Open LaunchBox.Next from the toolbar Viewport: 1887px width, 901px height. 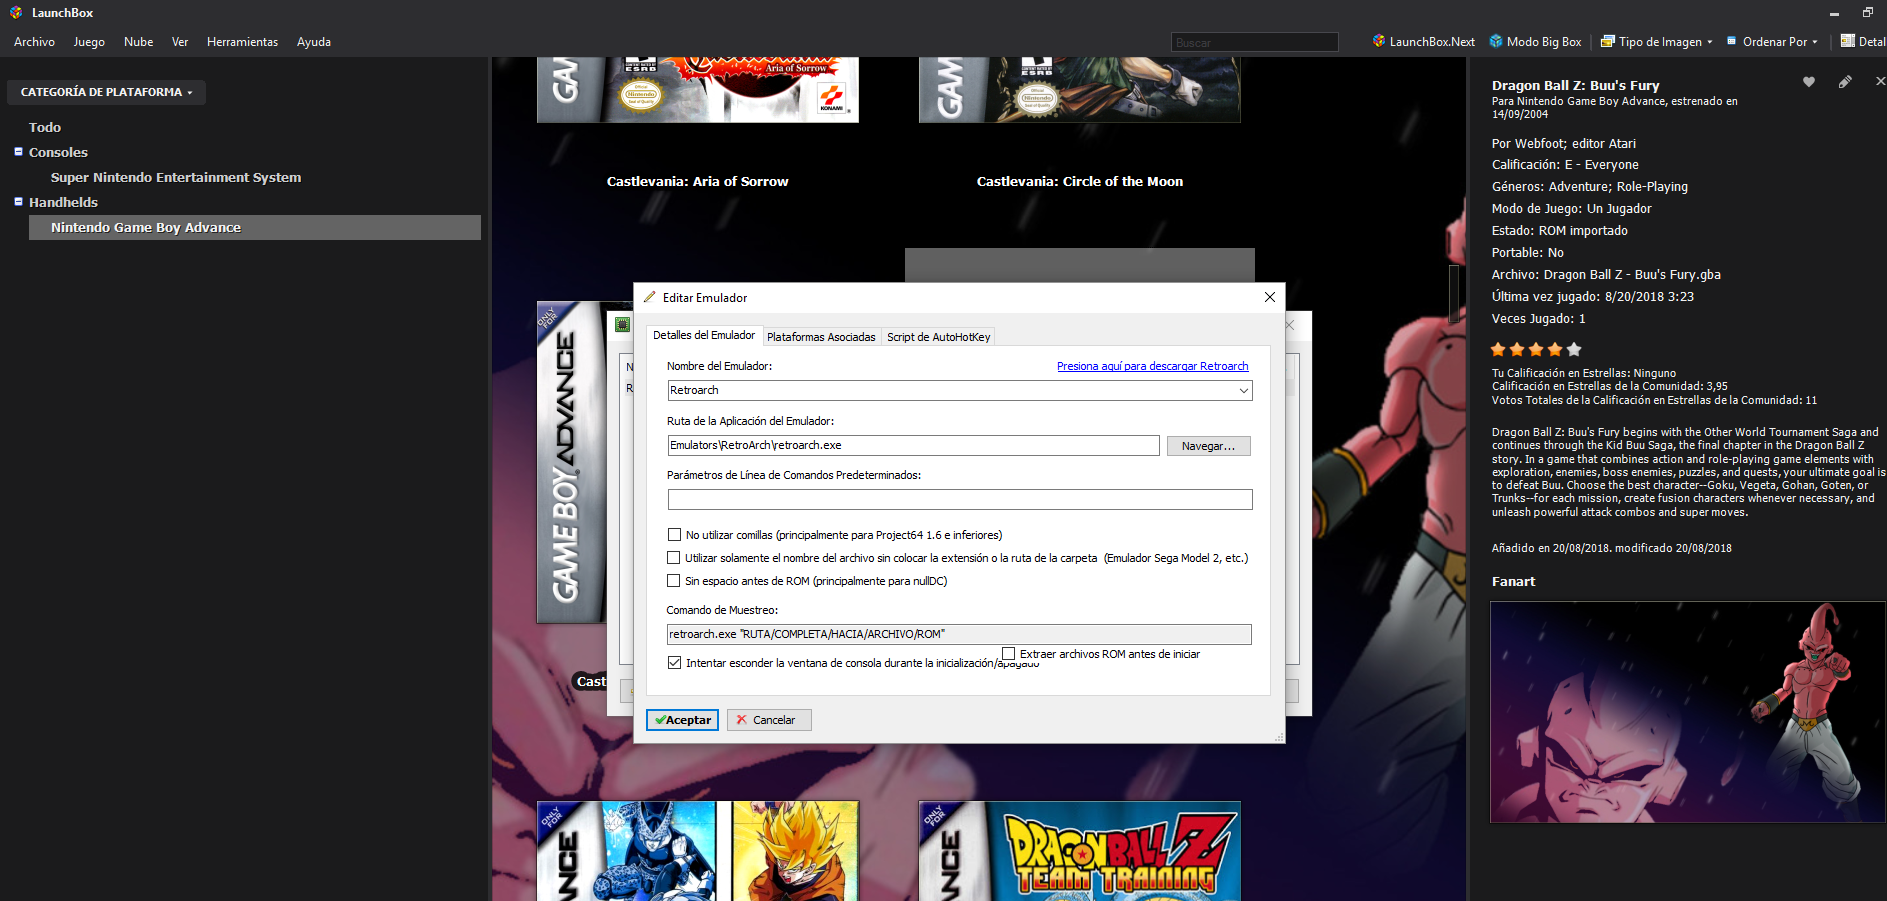point(1424,42)
